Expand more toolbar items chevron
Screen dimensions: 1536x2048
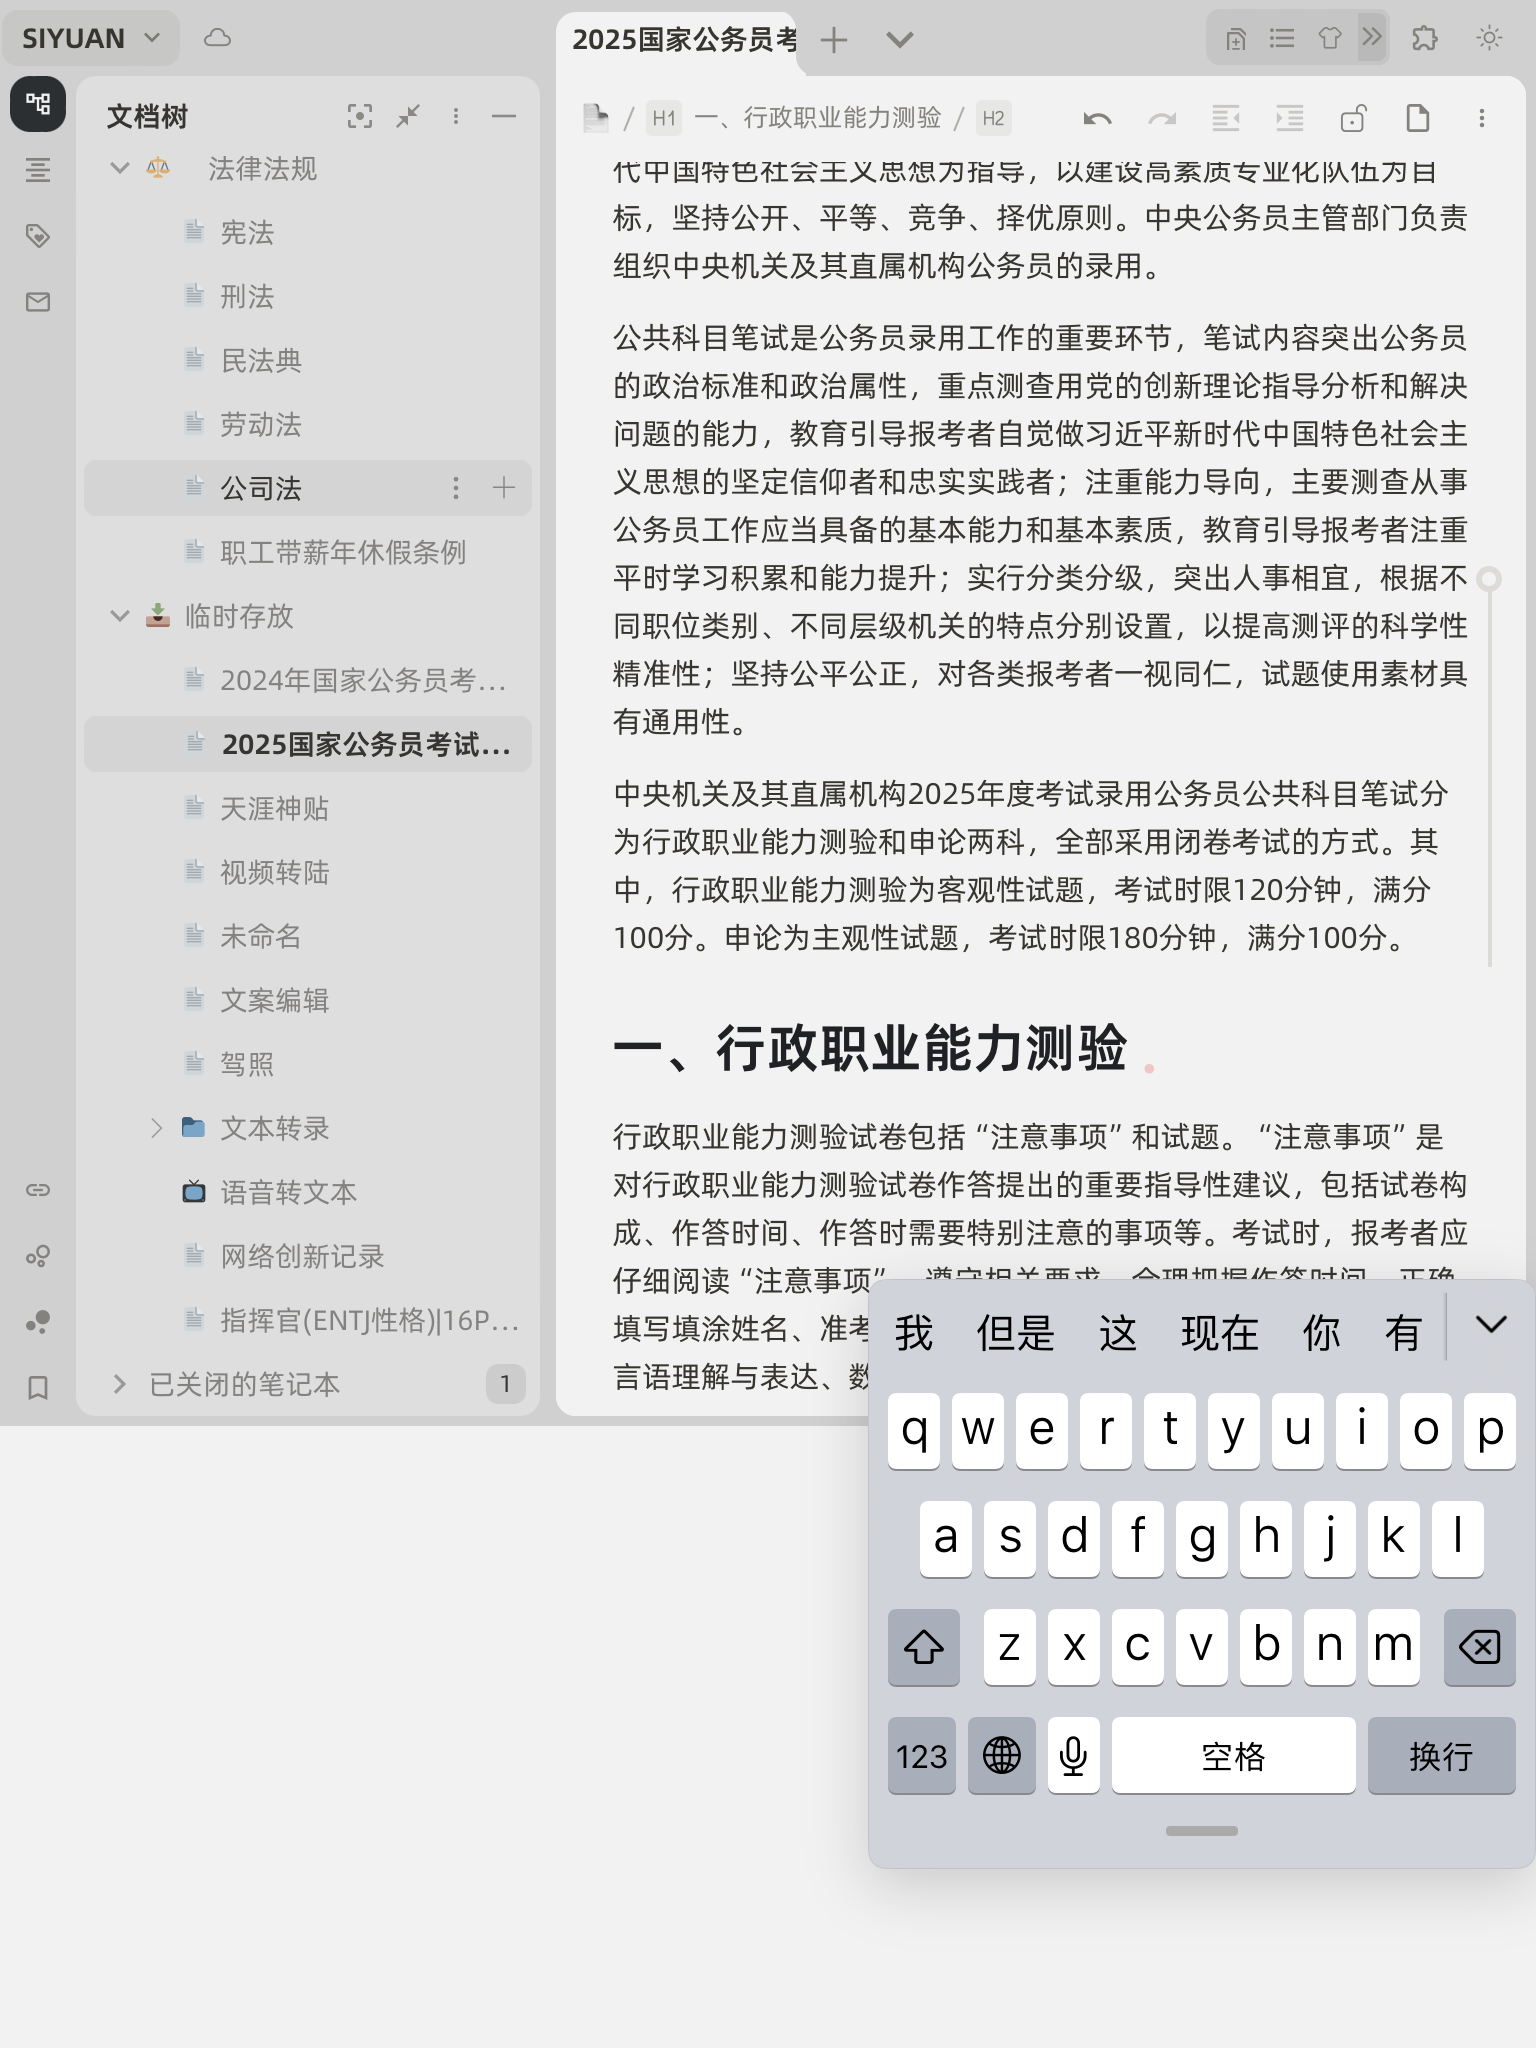pos(1372,38)
